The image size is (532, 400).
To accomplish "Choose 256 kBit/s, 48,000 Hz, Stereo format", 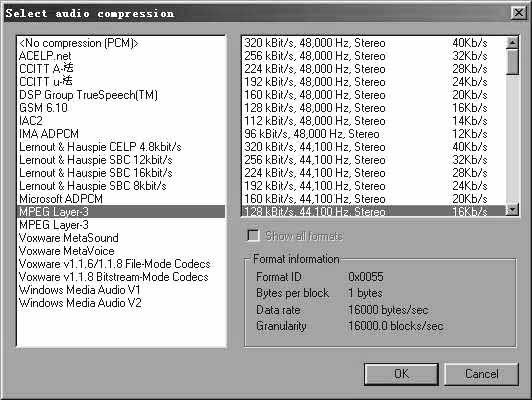I will pos(374,56).
